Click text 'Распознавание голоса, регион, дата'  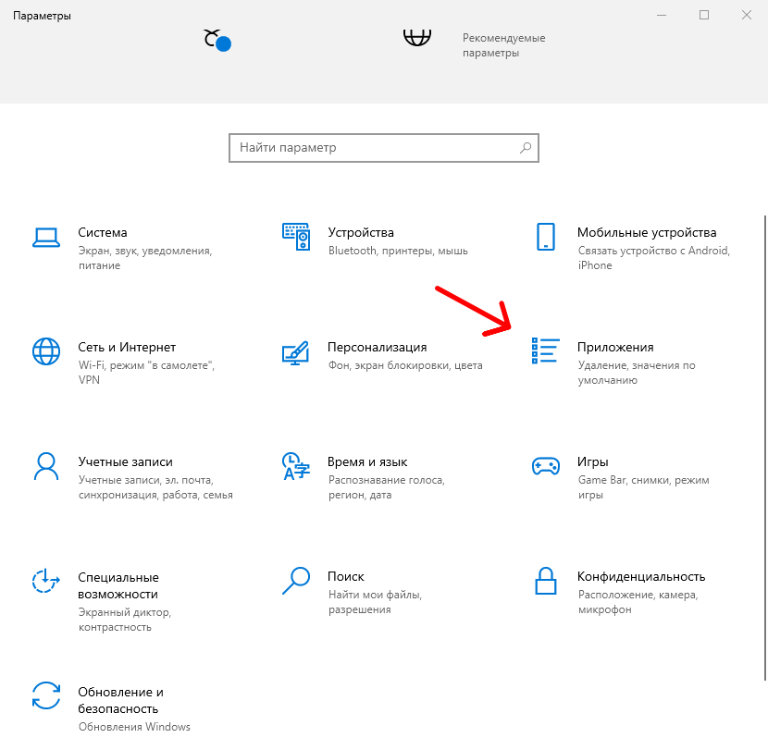pyautogui.click(x=386, y=487)
